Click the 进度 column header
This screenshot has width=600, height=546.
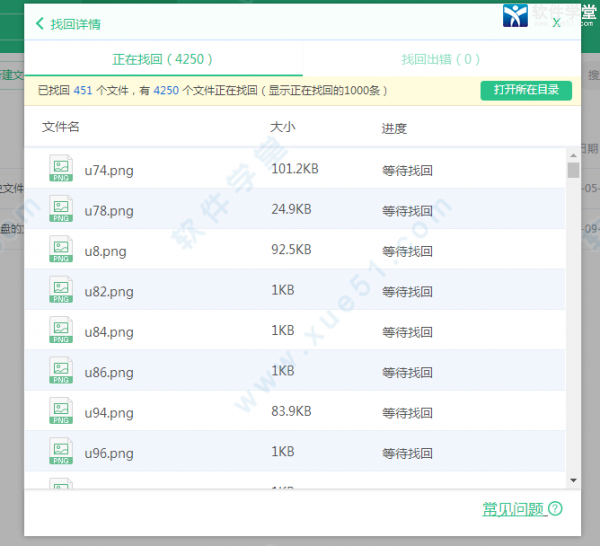pyautogui.click(x=394, y=128)
